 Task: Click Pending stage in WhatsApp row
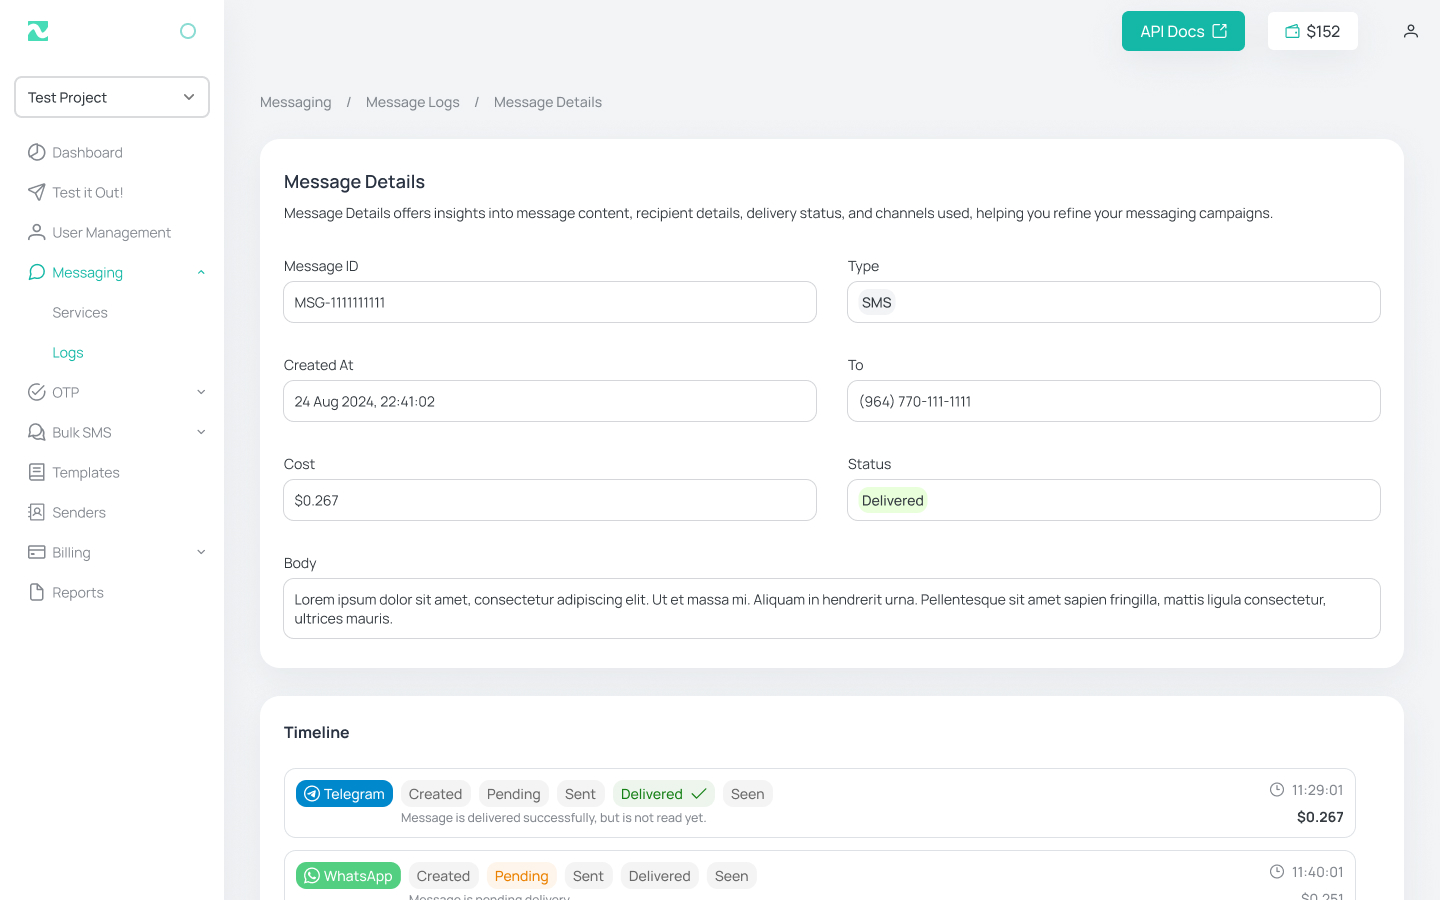pyautogui.click(x=522, y=876)
